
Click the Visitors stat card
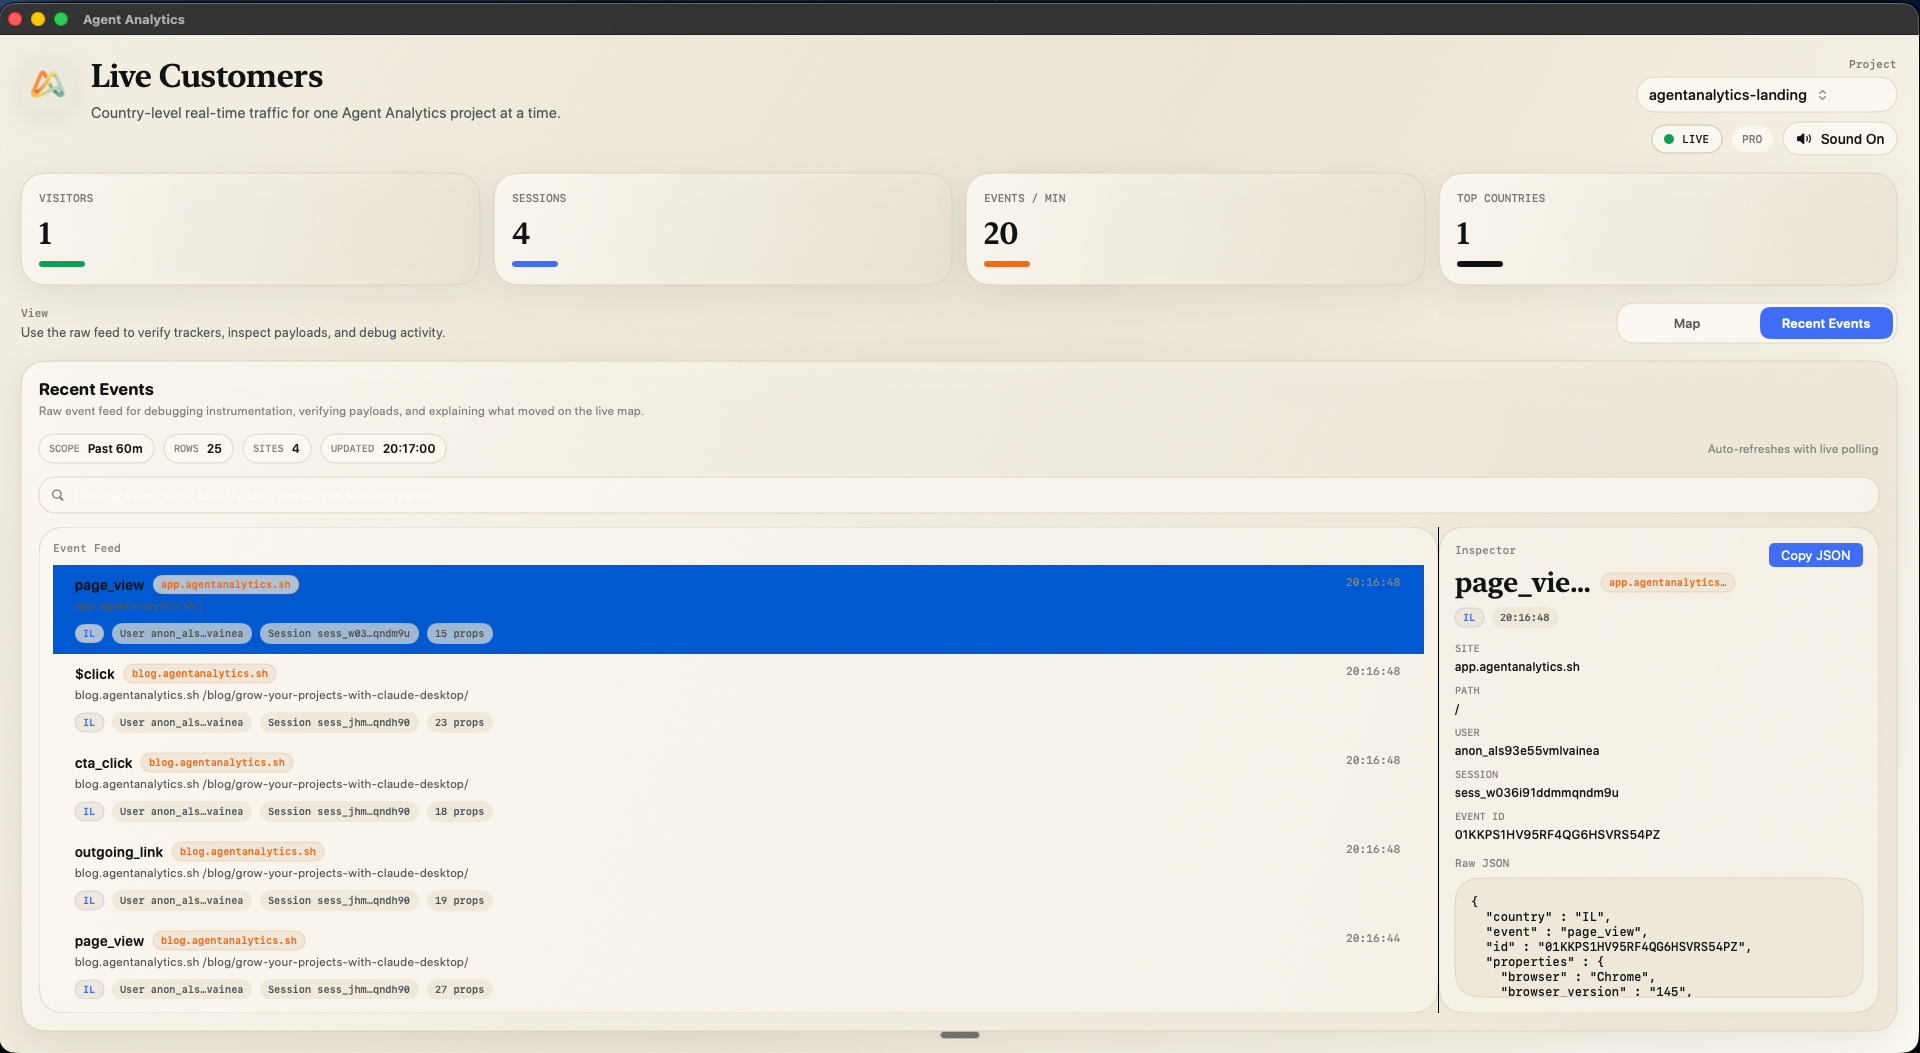(x=250, y=229)
